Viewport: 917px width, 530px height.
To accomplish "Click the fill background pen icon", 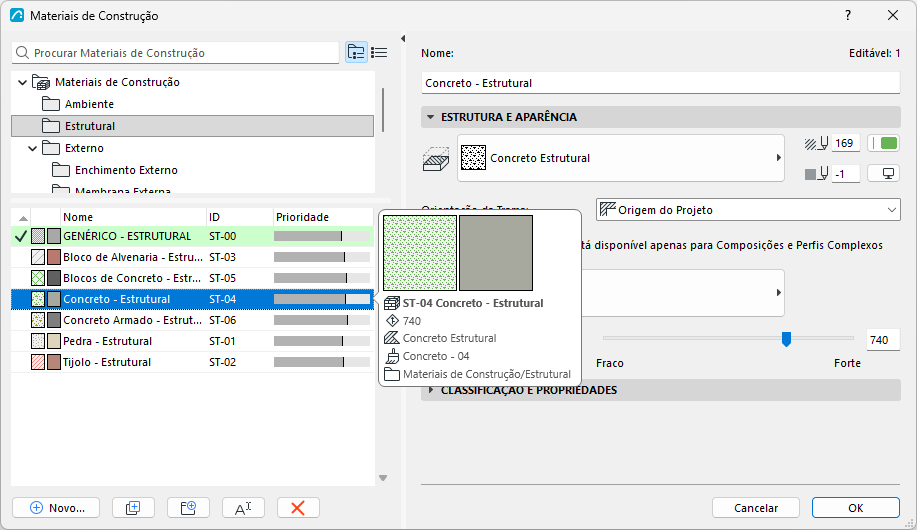I will [x=816, y=173].
